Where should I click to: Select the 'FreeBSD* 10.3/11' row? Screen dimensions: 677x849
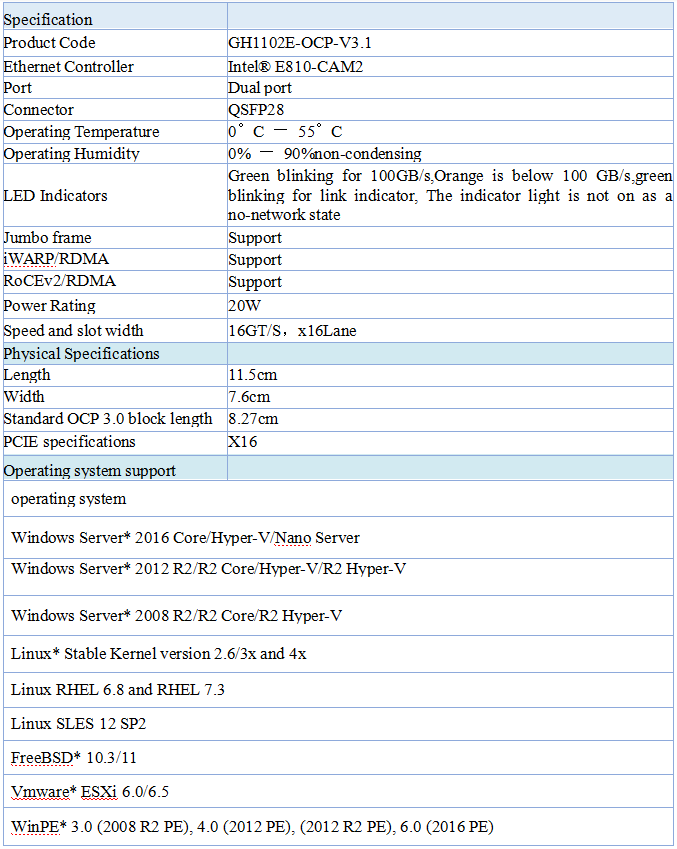(x=74, y=758)
